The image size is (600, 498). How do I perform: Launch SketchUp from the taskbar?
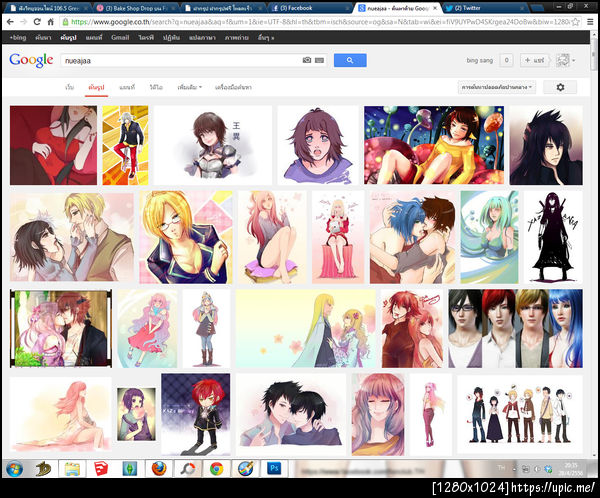click(x=101, y=469)
